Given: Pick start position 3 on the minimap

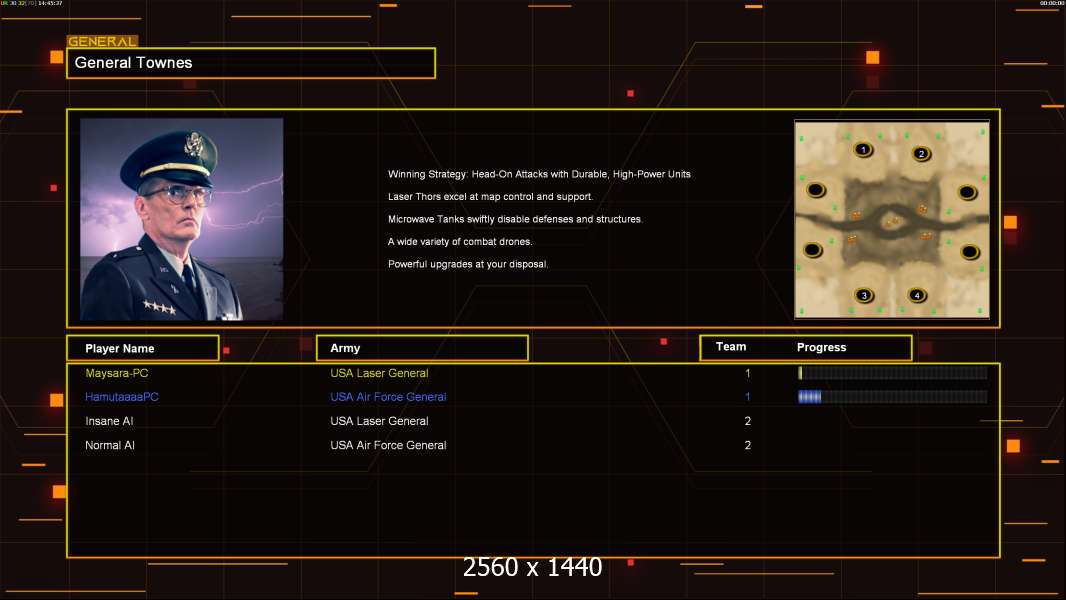Looking at the screenshot, I should point(864,295).
